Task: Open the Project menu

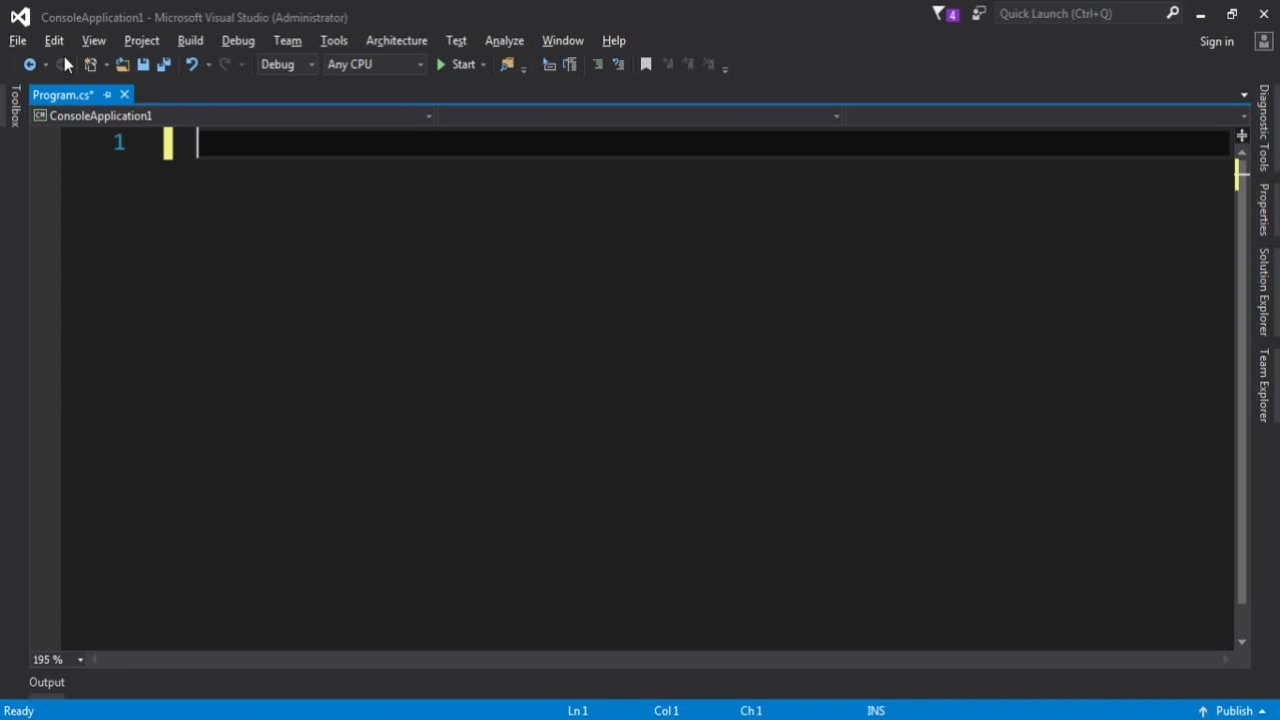Action: [x=141, y=41]
